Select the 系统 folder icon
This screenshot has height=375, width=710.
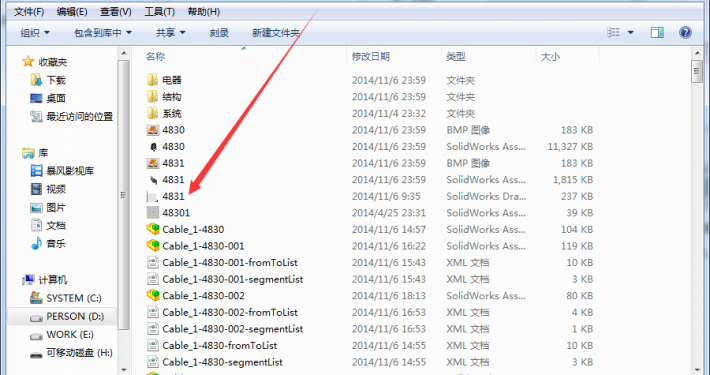[153, 113]
